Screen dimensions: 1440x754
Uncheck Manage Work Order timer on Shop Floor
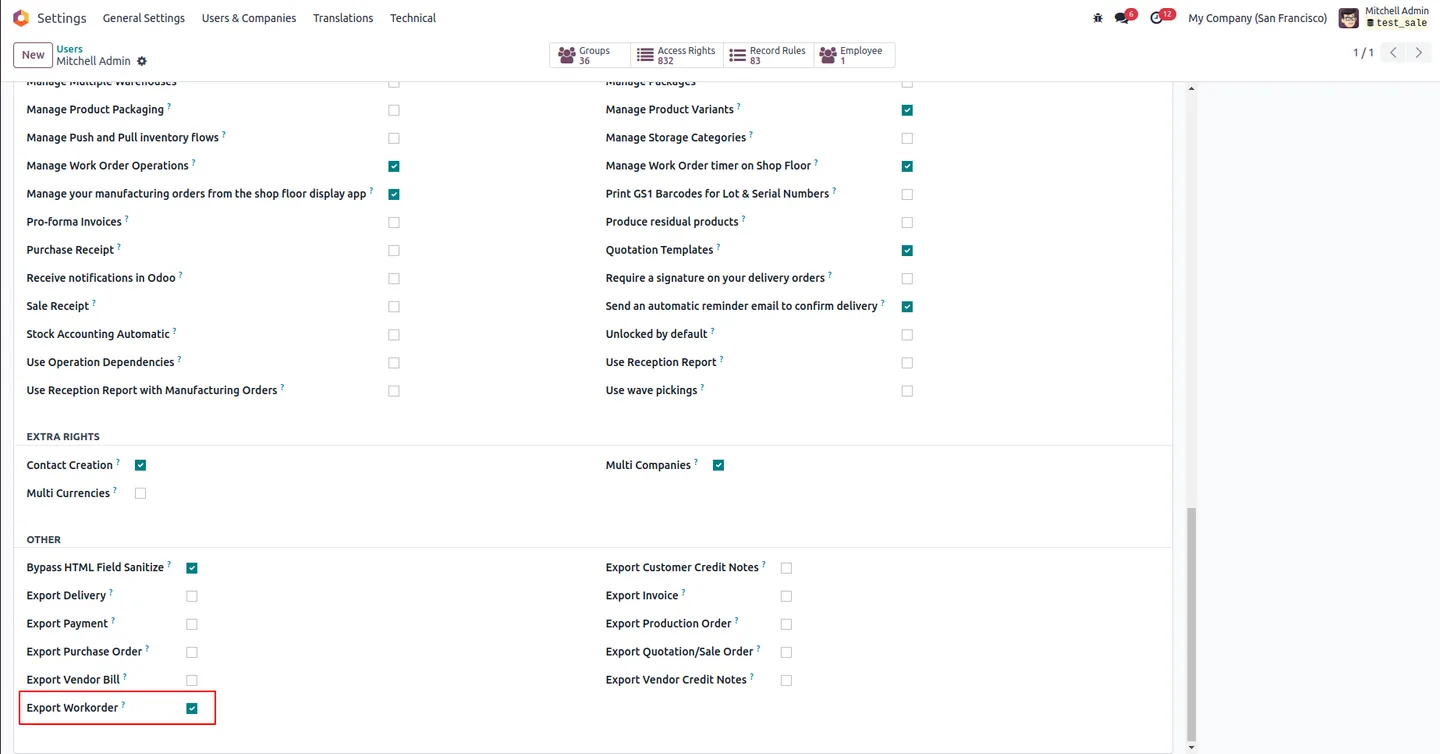coord(907,166)
